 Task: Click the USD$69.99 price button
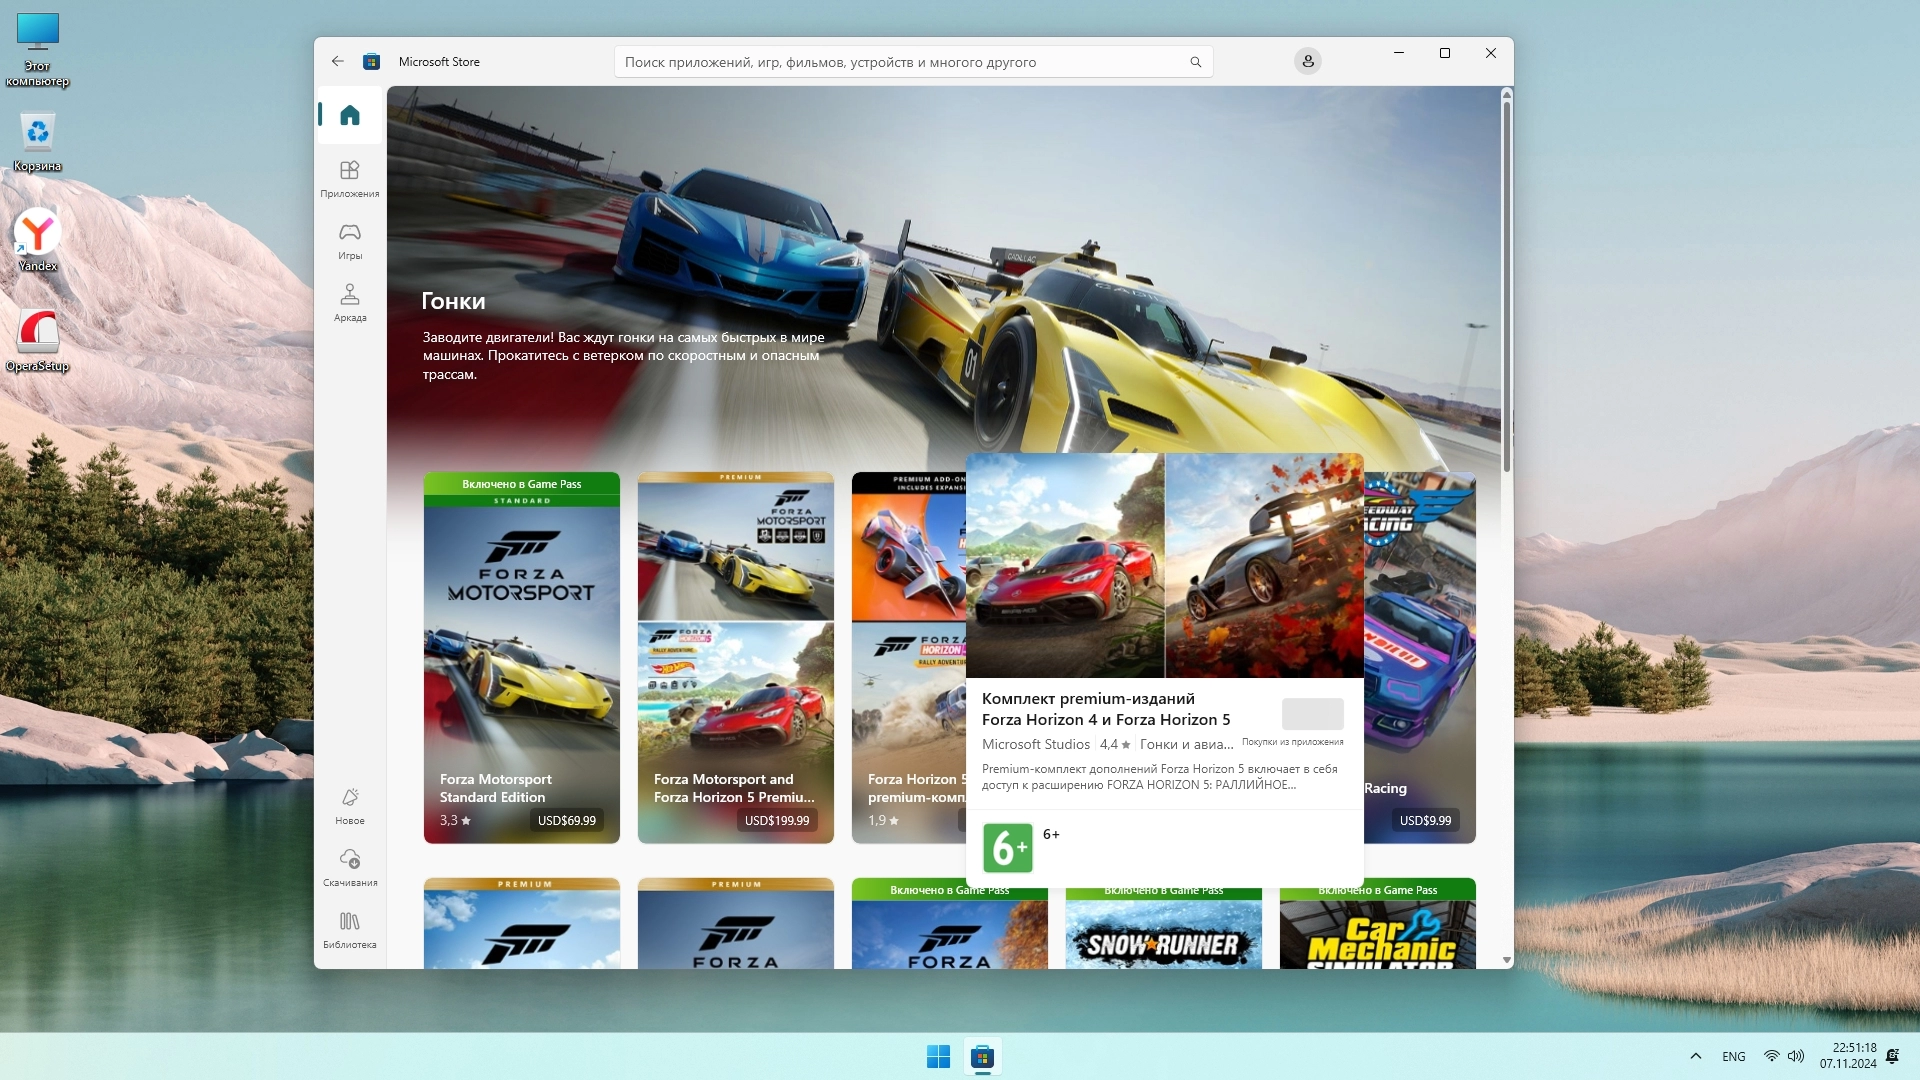[566, 820]
